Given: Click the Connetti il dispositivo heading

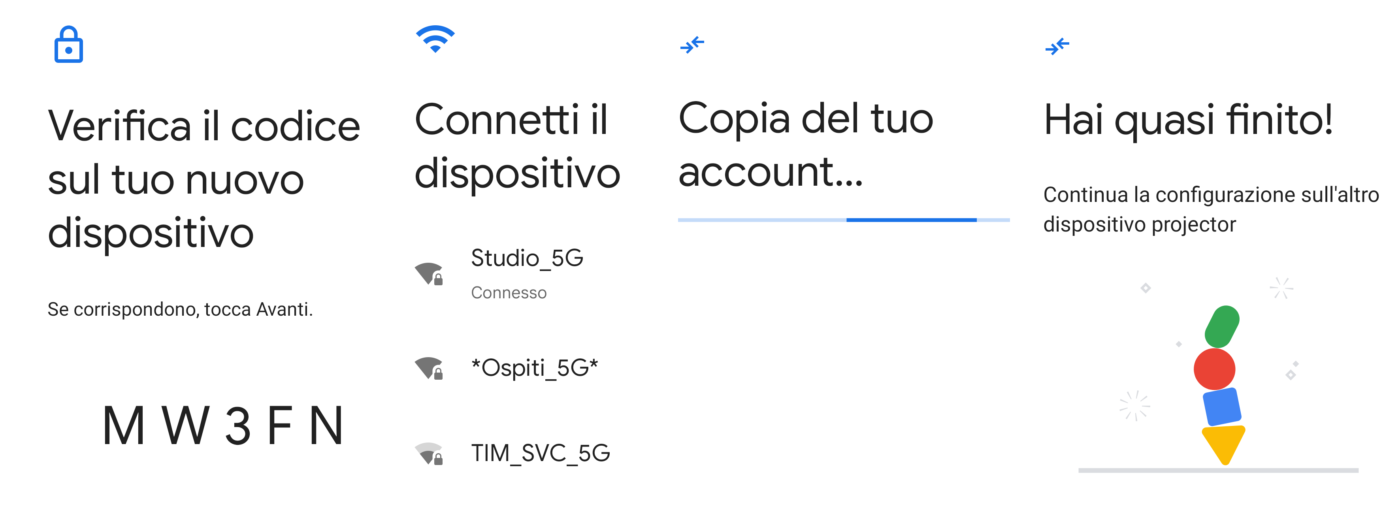Looking at the screenshot, I should (x=517, y=147).
